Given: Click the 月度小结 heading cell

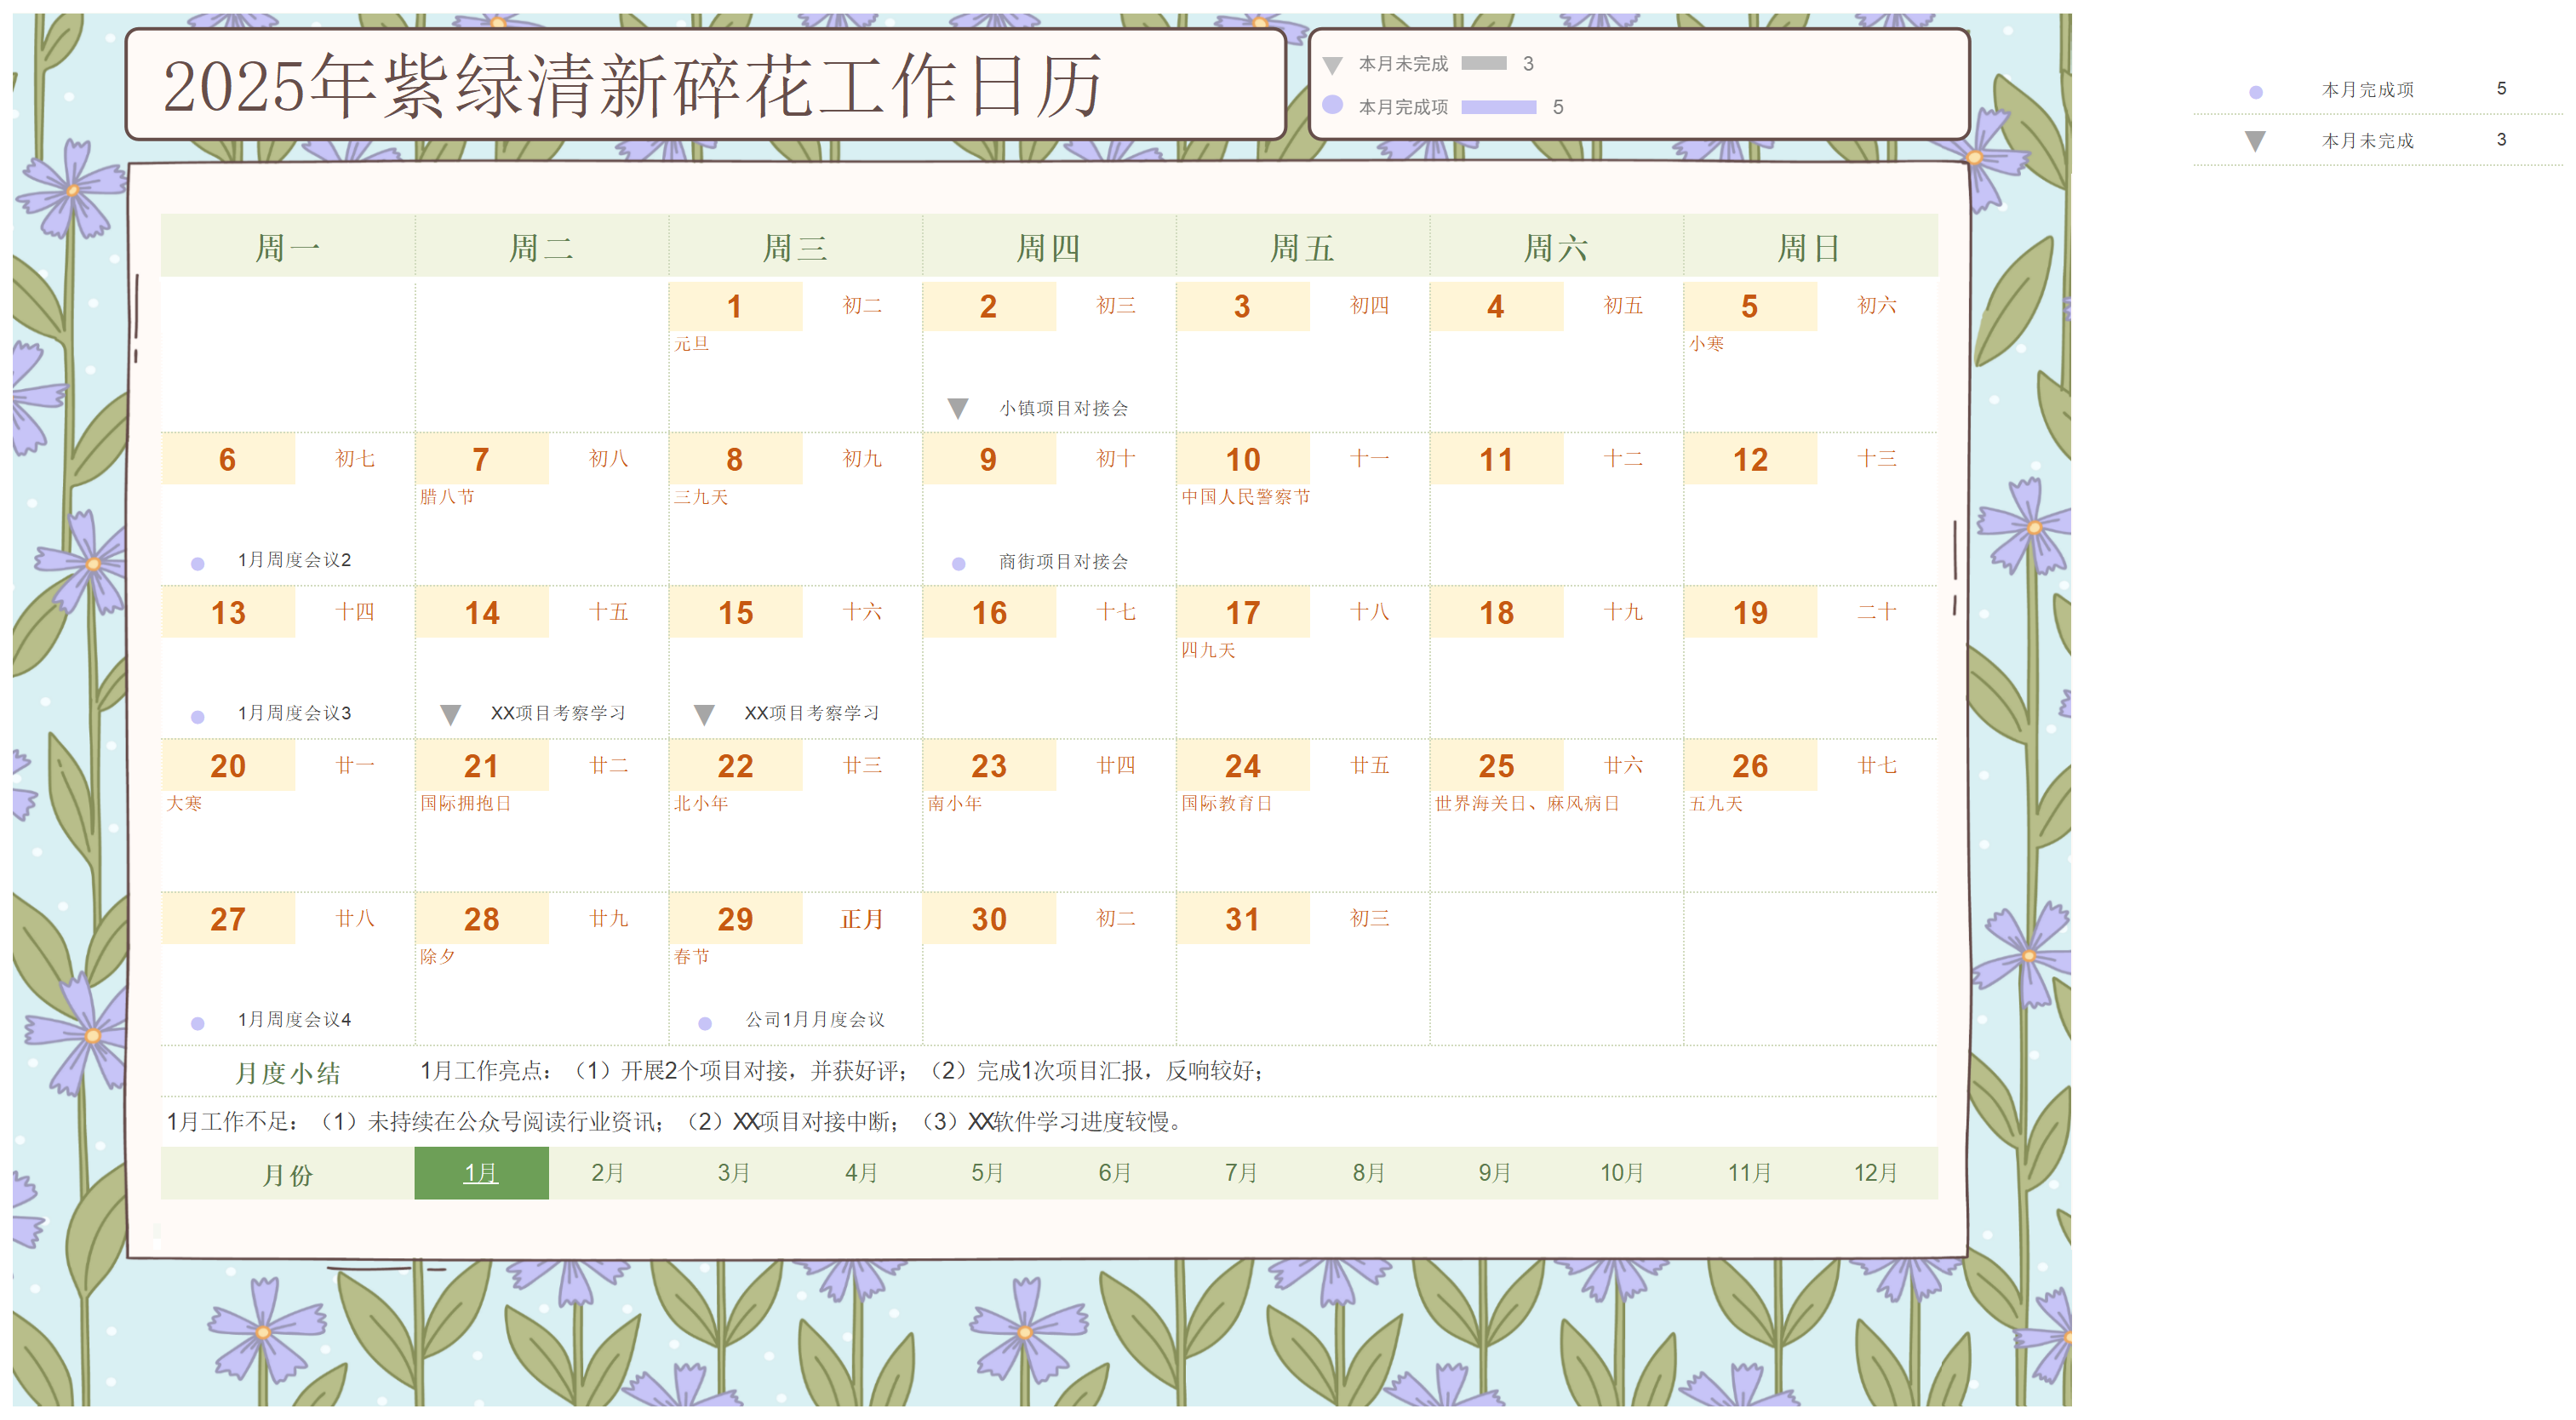Looking at the screenshot, I should click(x=288, y=1072).
